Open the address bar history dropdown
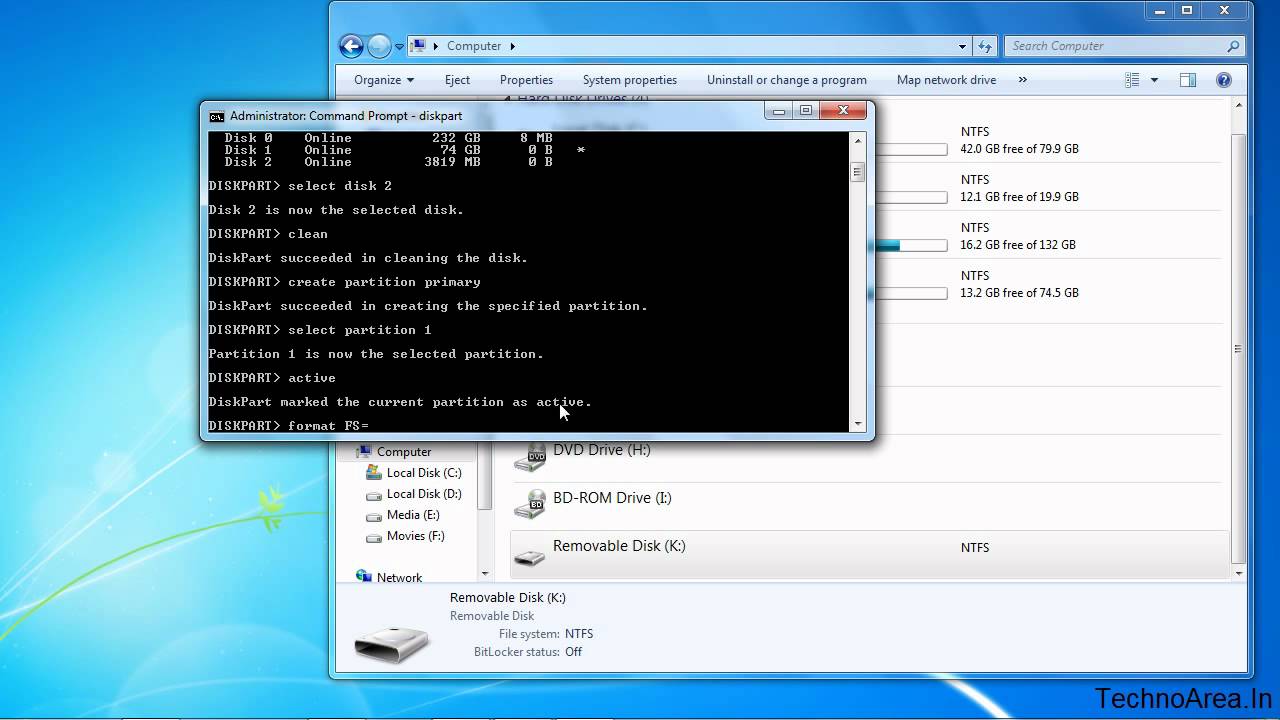 coord(963,46)
